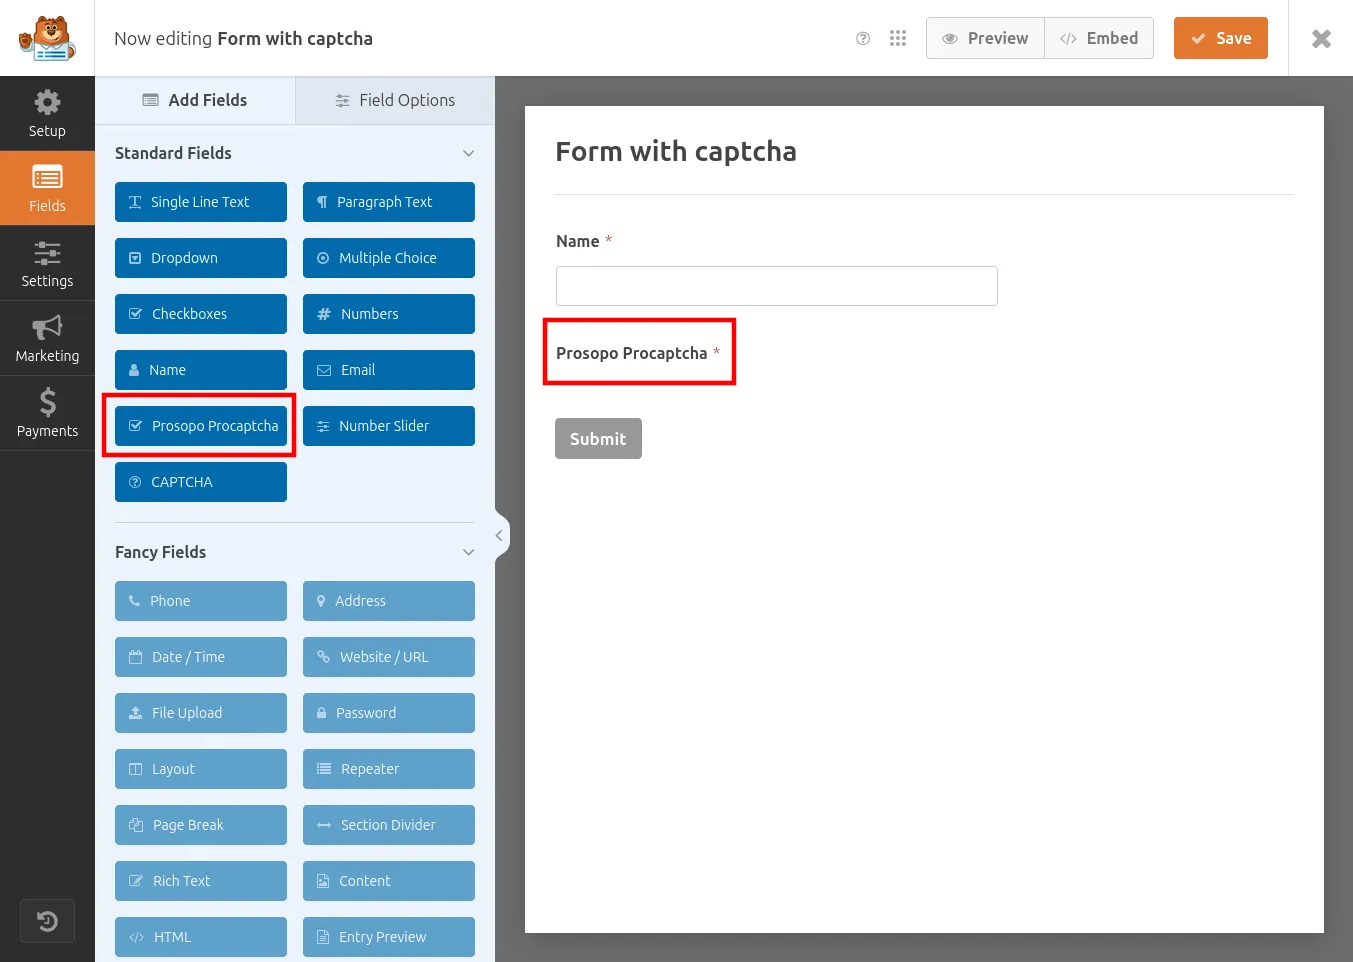
Task: Click the revisions history icon
Action: pos(47,921)
